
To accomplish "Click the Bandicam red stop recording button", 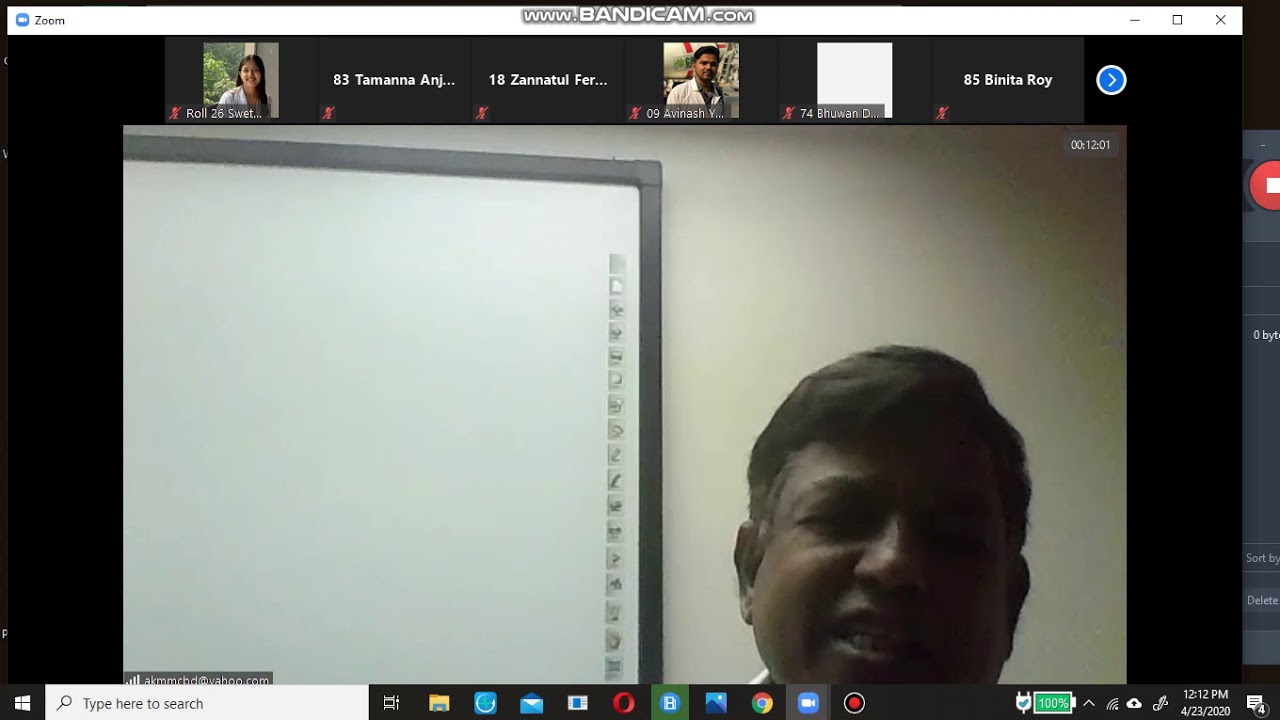I will [x=1268, y=185].
